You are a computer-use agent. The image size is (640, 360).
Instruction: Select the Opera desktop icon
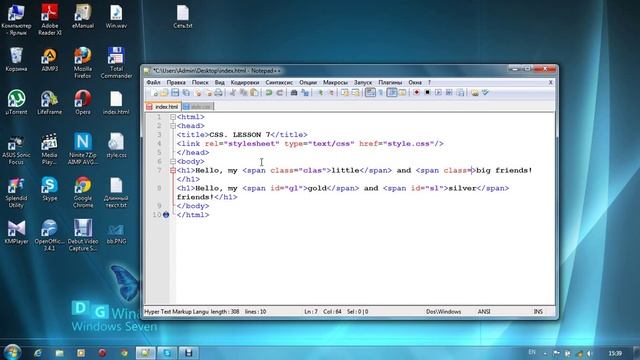pyautogui.click(x=83, y=102)
